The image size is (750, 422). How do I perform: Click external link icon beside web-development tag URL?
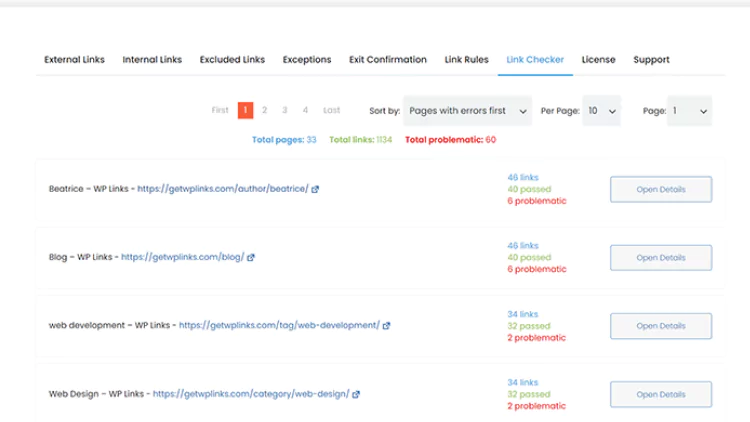[x=386, y=326]
